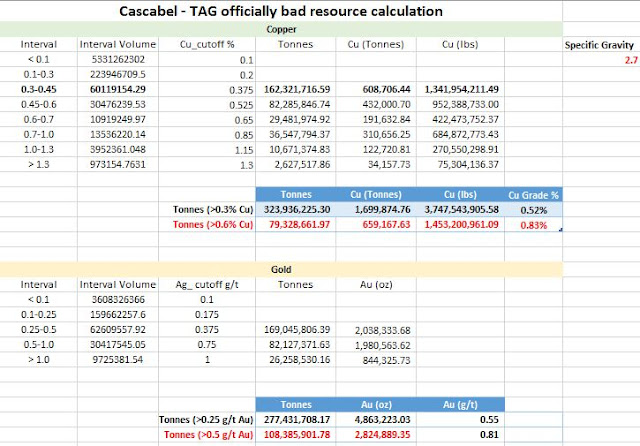Select the interval cell '0.45-0.6'
The height and width of the screenshot is (446, 640).
coord(38,104)
